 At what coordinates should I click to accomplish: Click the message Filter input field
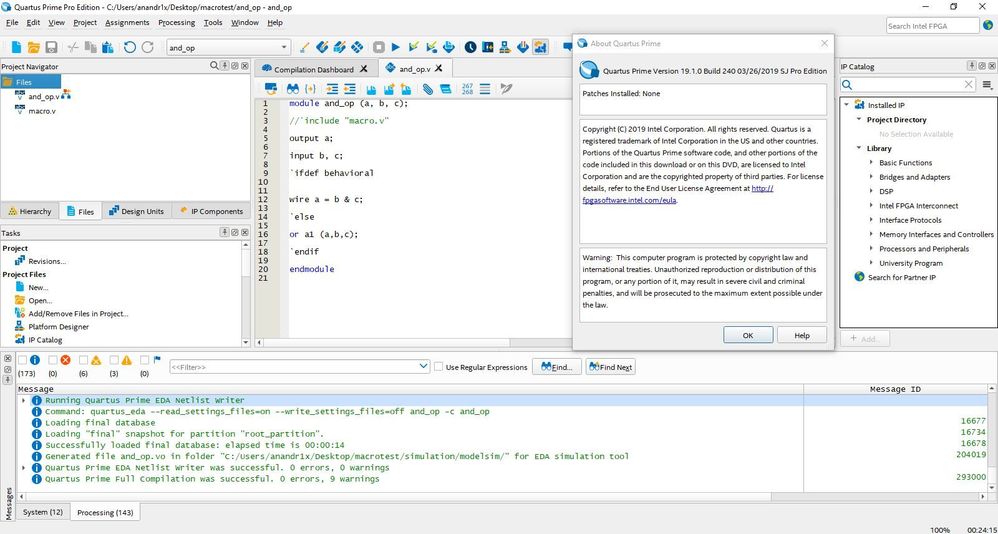coord(298,367)
